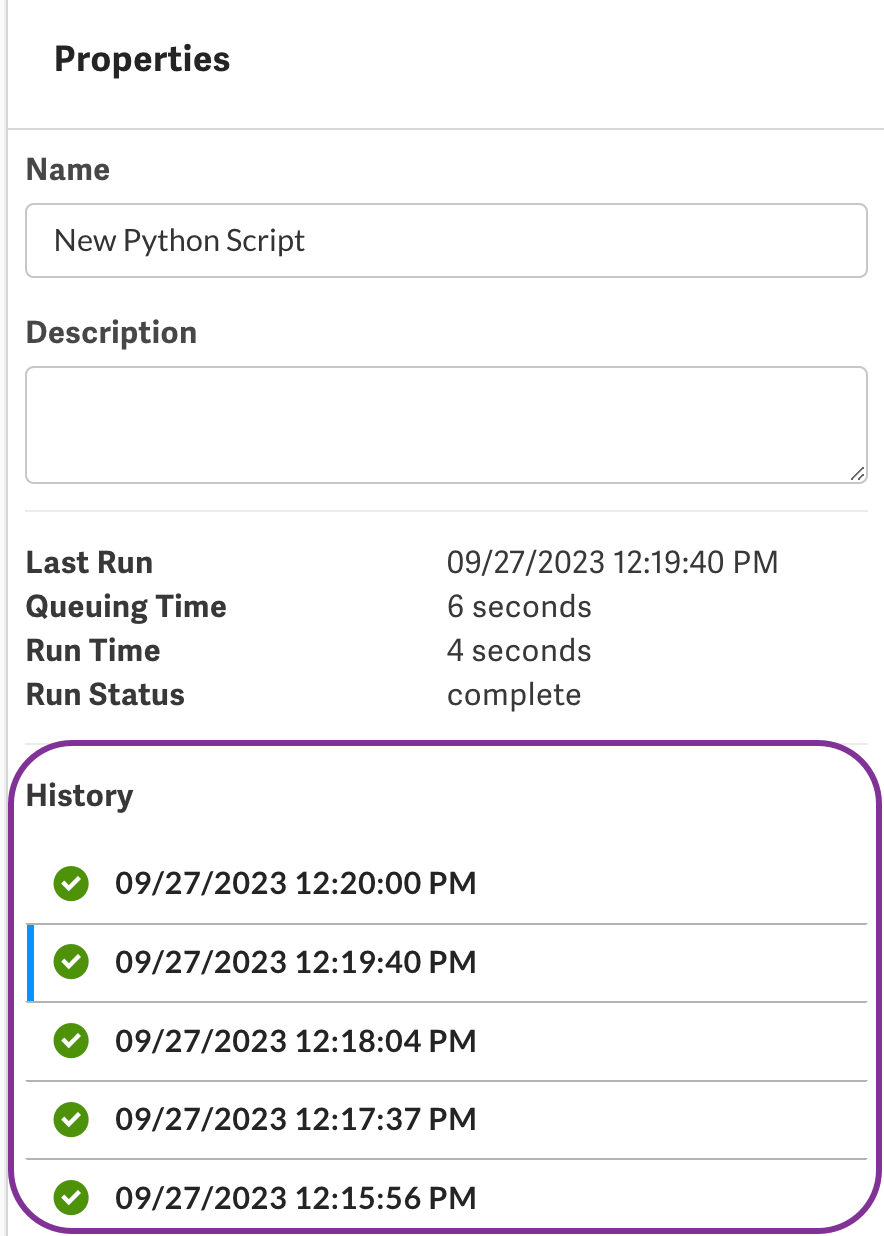Choose the 09/27/2023 12:17:37 PM history item

tap(295, 1119)
